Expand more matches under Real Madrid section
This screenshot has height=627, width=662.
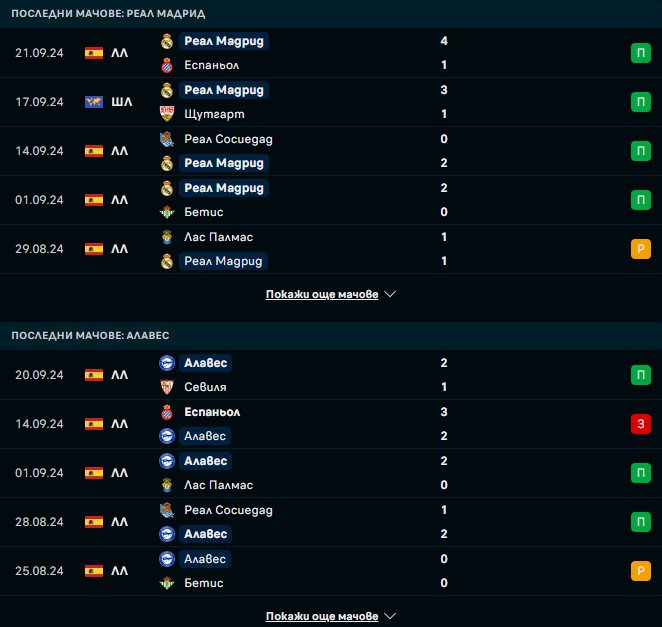click(x=322, y=295)
